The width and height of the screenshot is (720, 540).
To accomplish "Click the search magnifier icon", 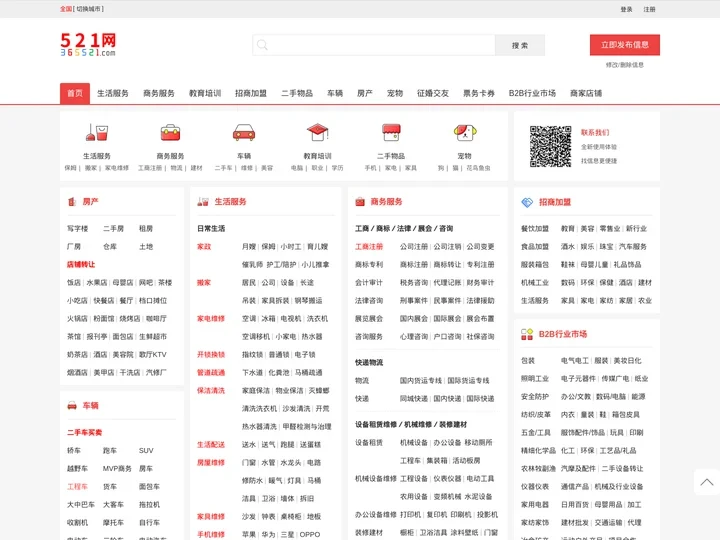I will click(x=262, y=45).
